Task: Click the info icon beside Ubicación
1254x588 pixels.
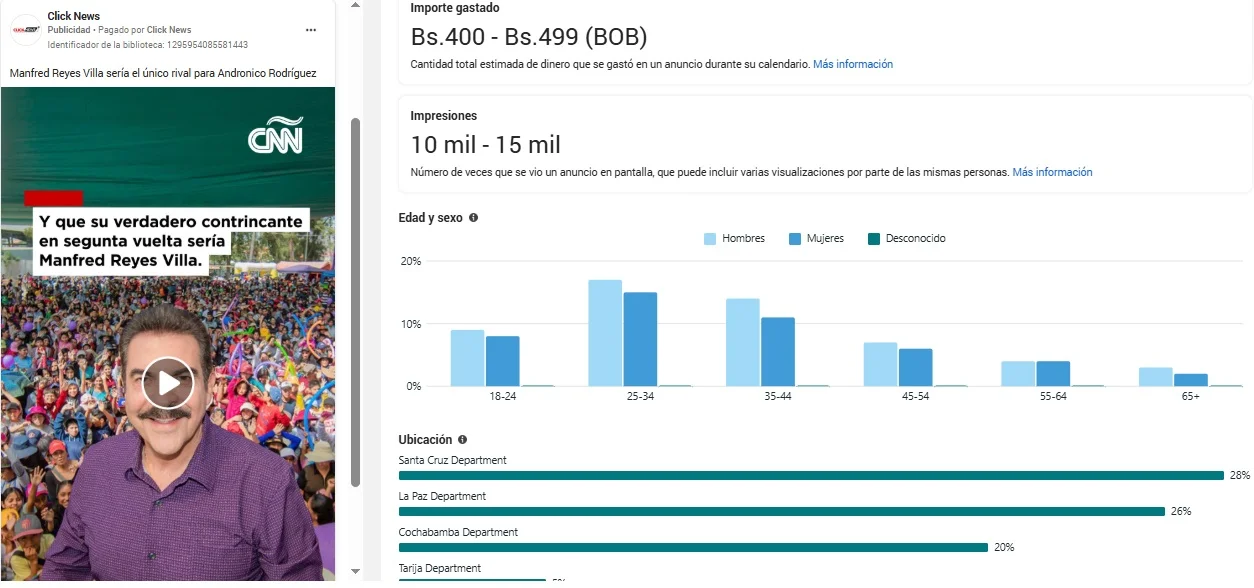Action: (x=462, y=440)
